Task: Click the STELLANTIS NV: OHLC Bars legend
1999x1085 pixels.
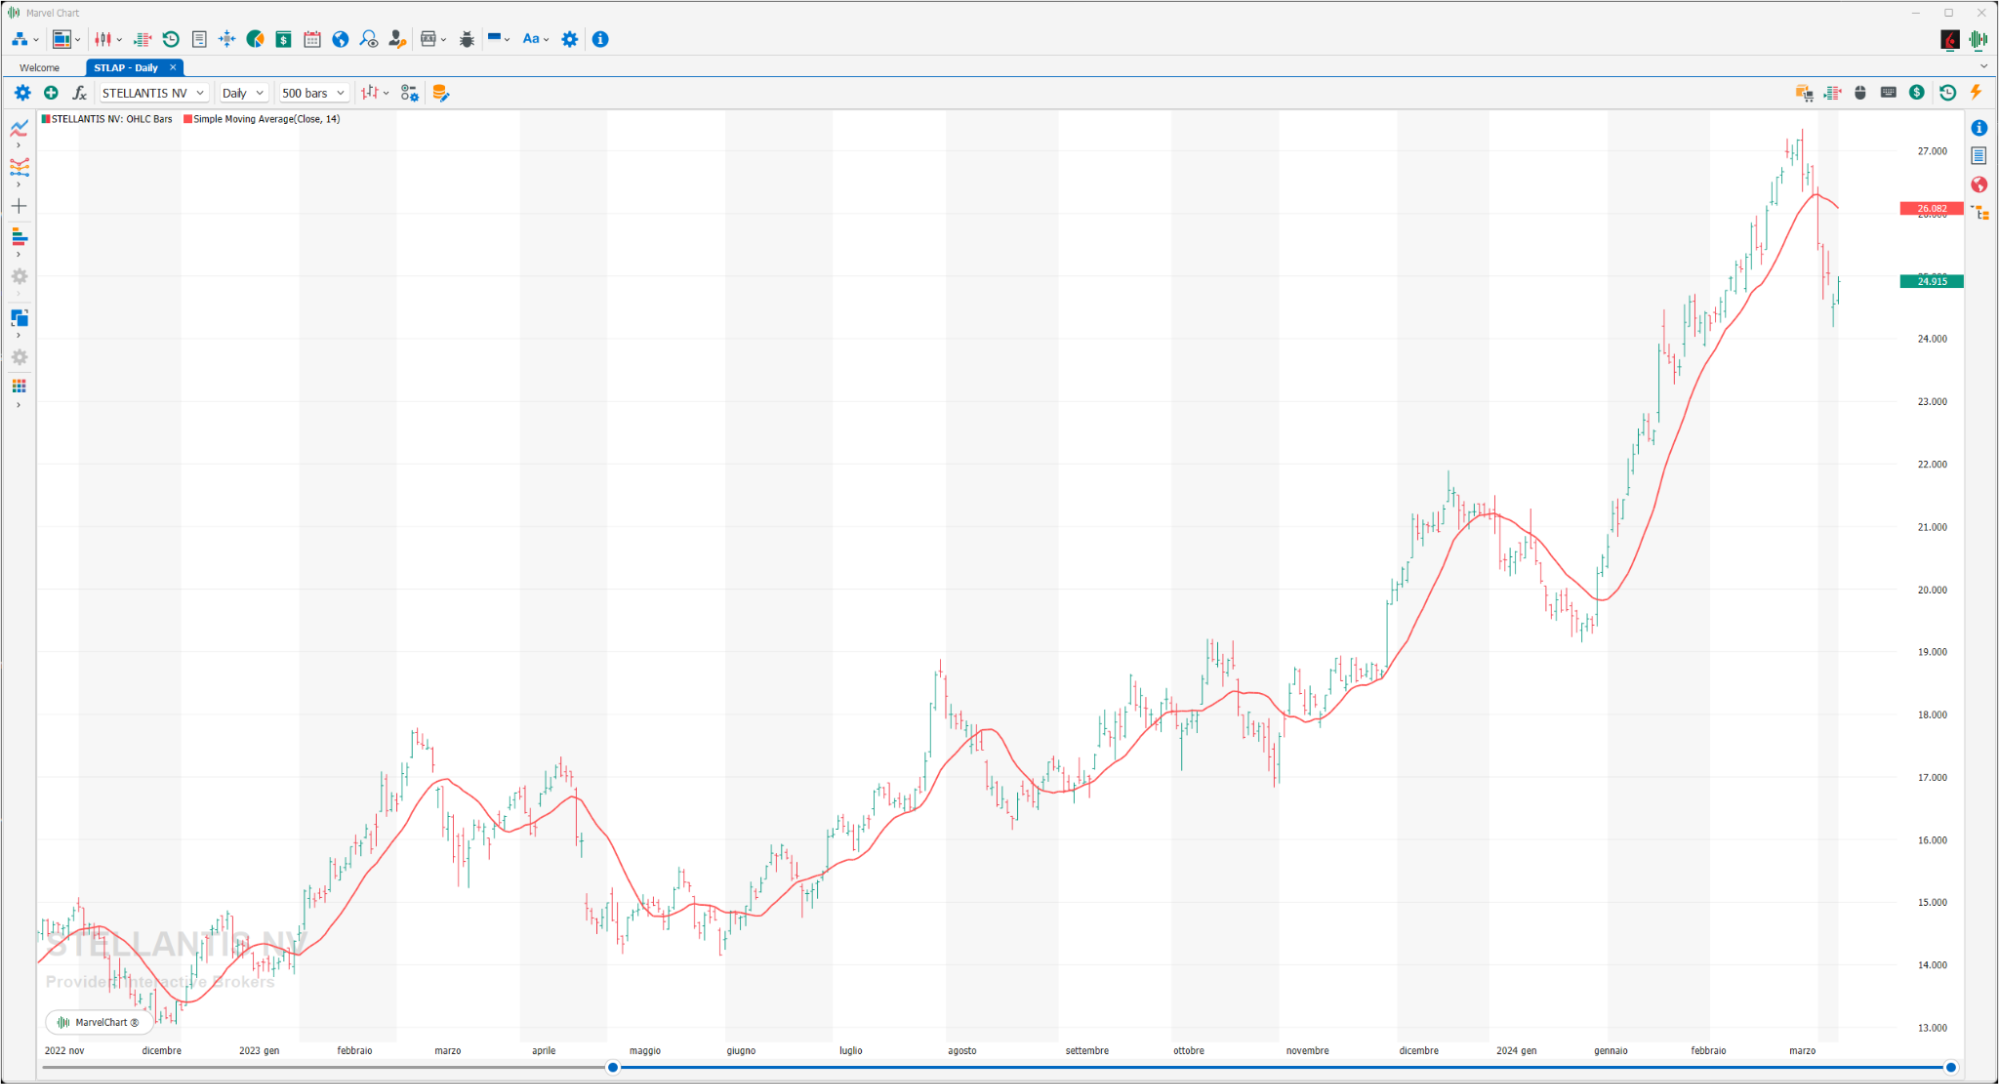Action: pyautogui.click(x=106, y=119)
